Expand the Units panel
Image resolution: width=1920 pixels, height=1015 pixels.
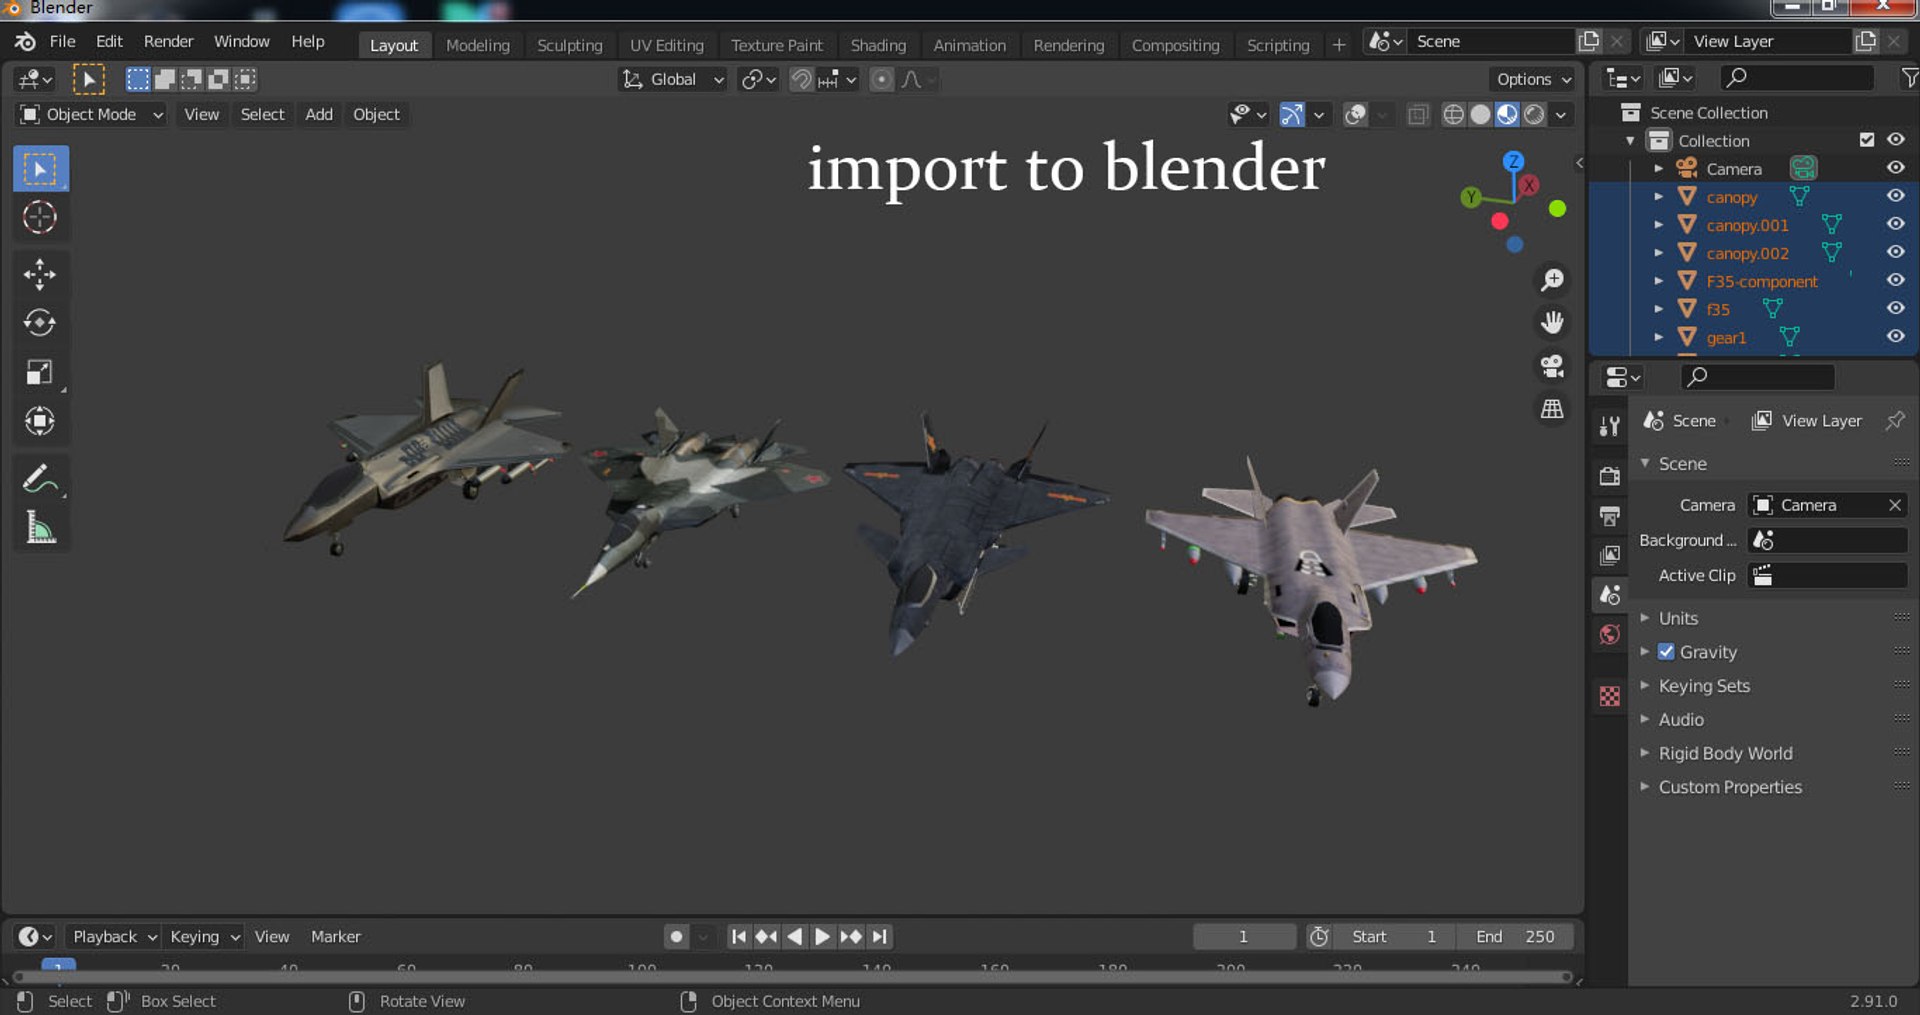[x=1678, y=618]
